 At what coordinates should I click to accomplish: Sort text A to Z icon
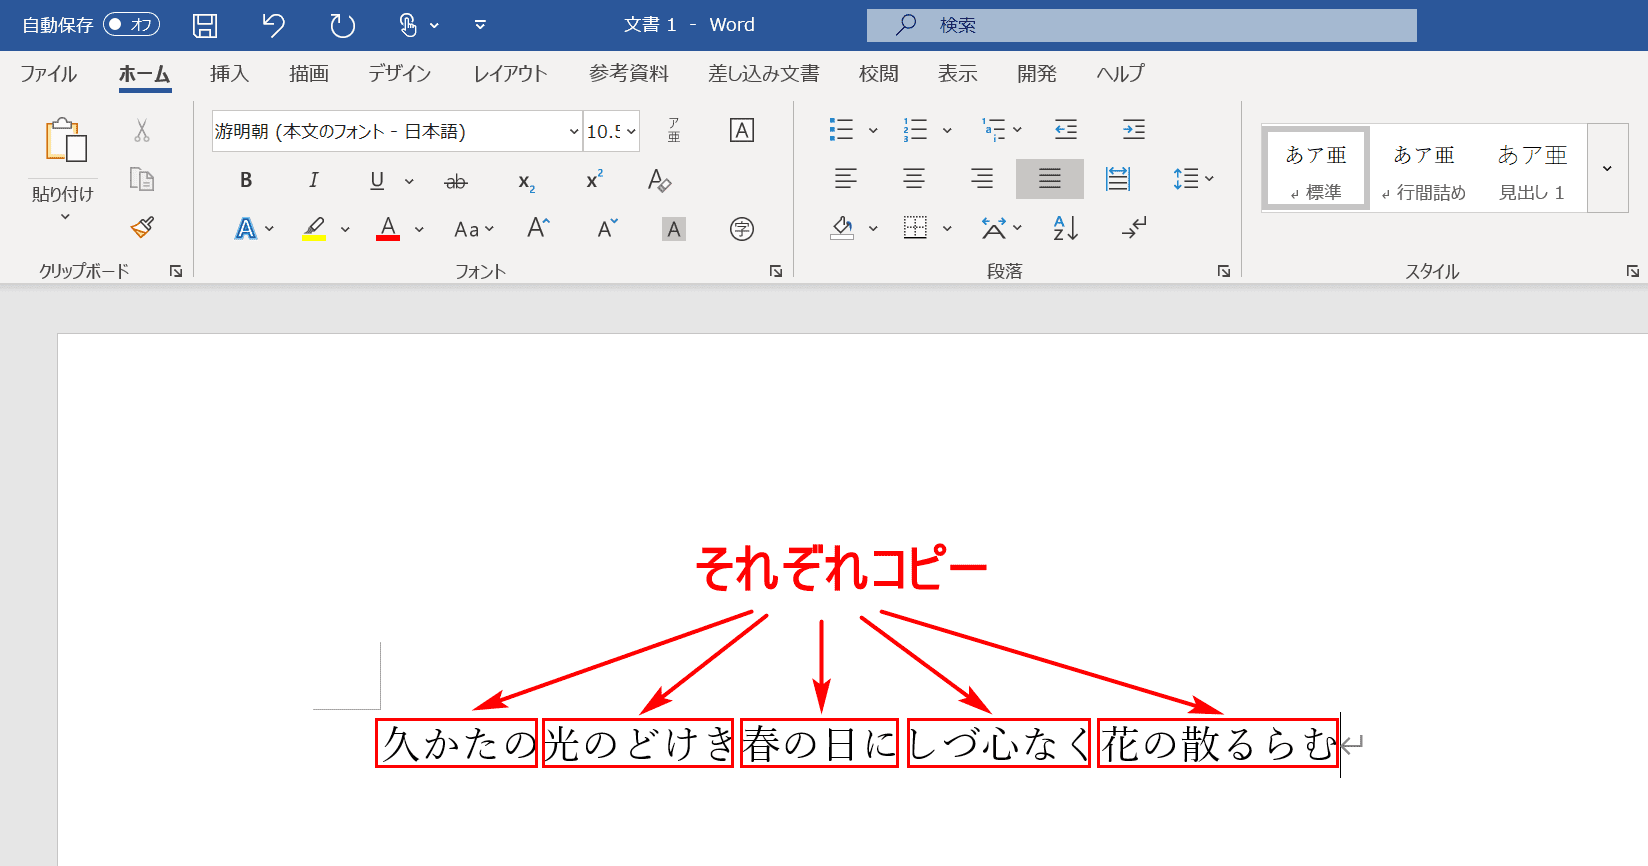(1066, 228)
